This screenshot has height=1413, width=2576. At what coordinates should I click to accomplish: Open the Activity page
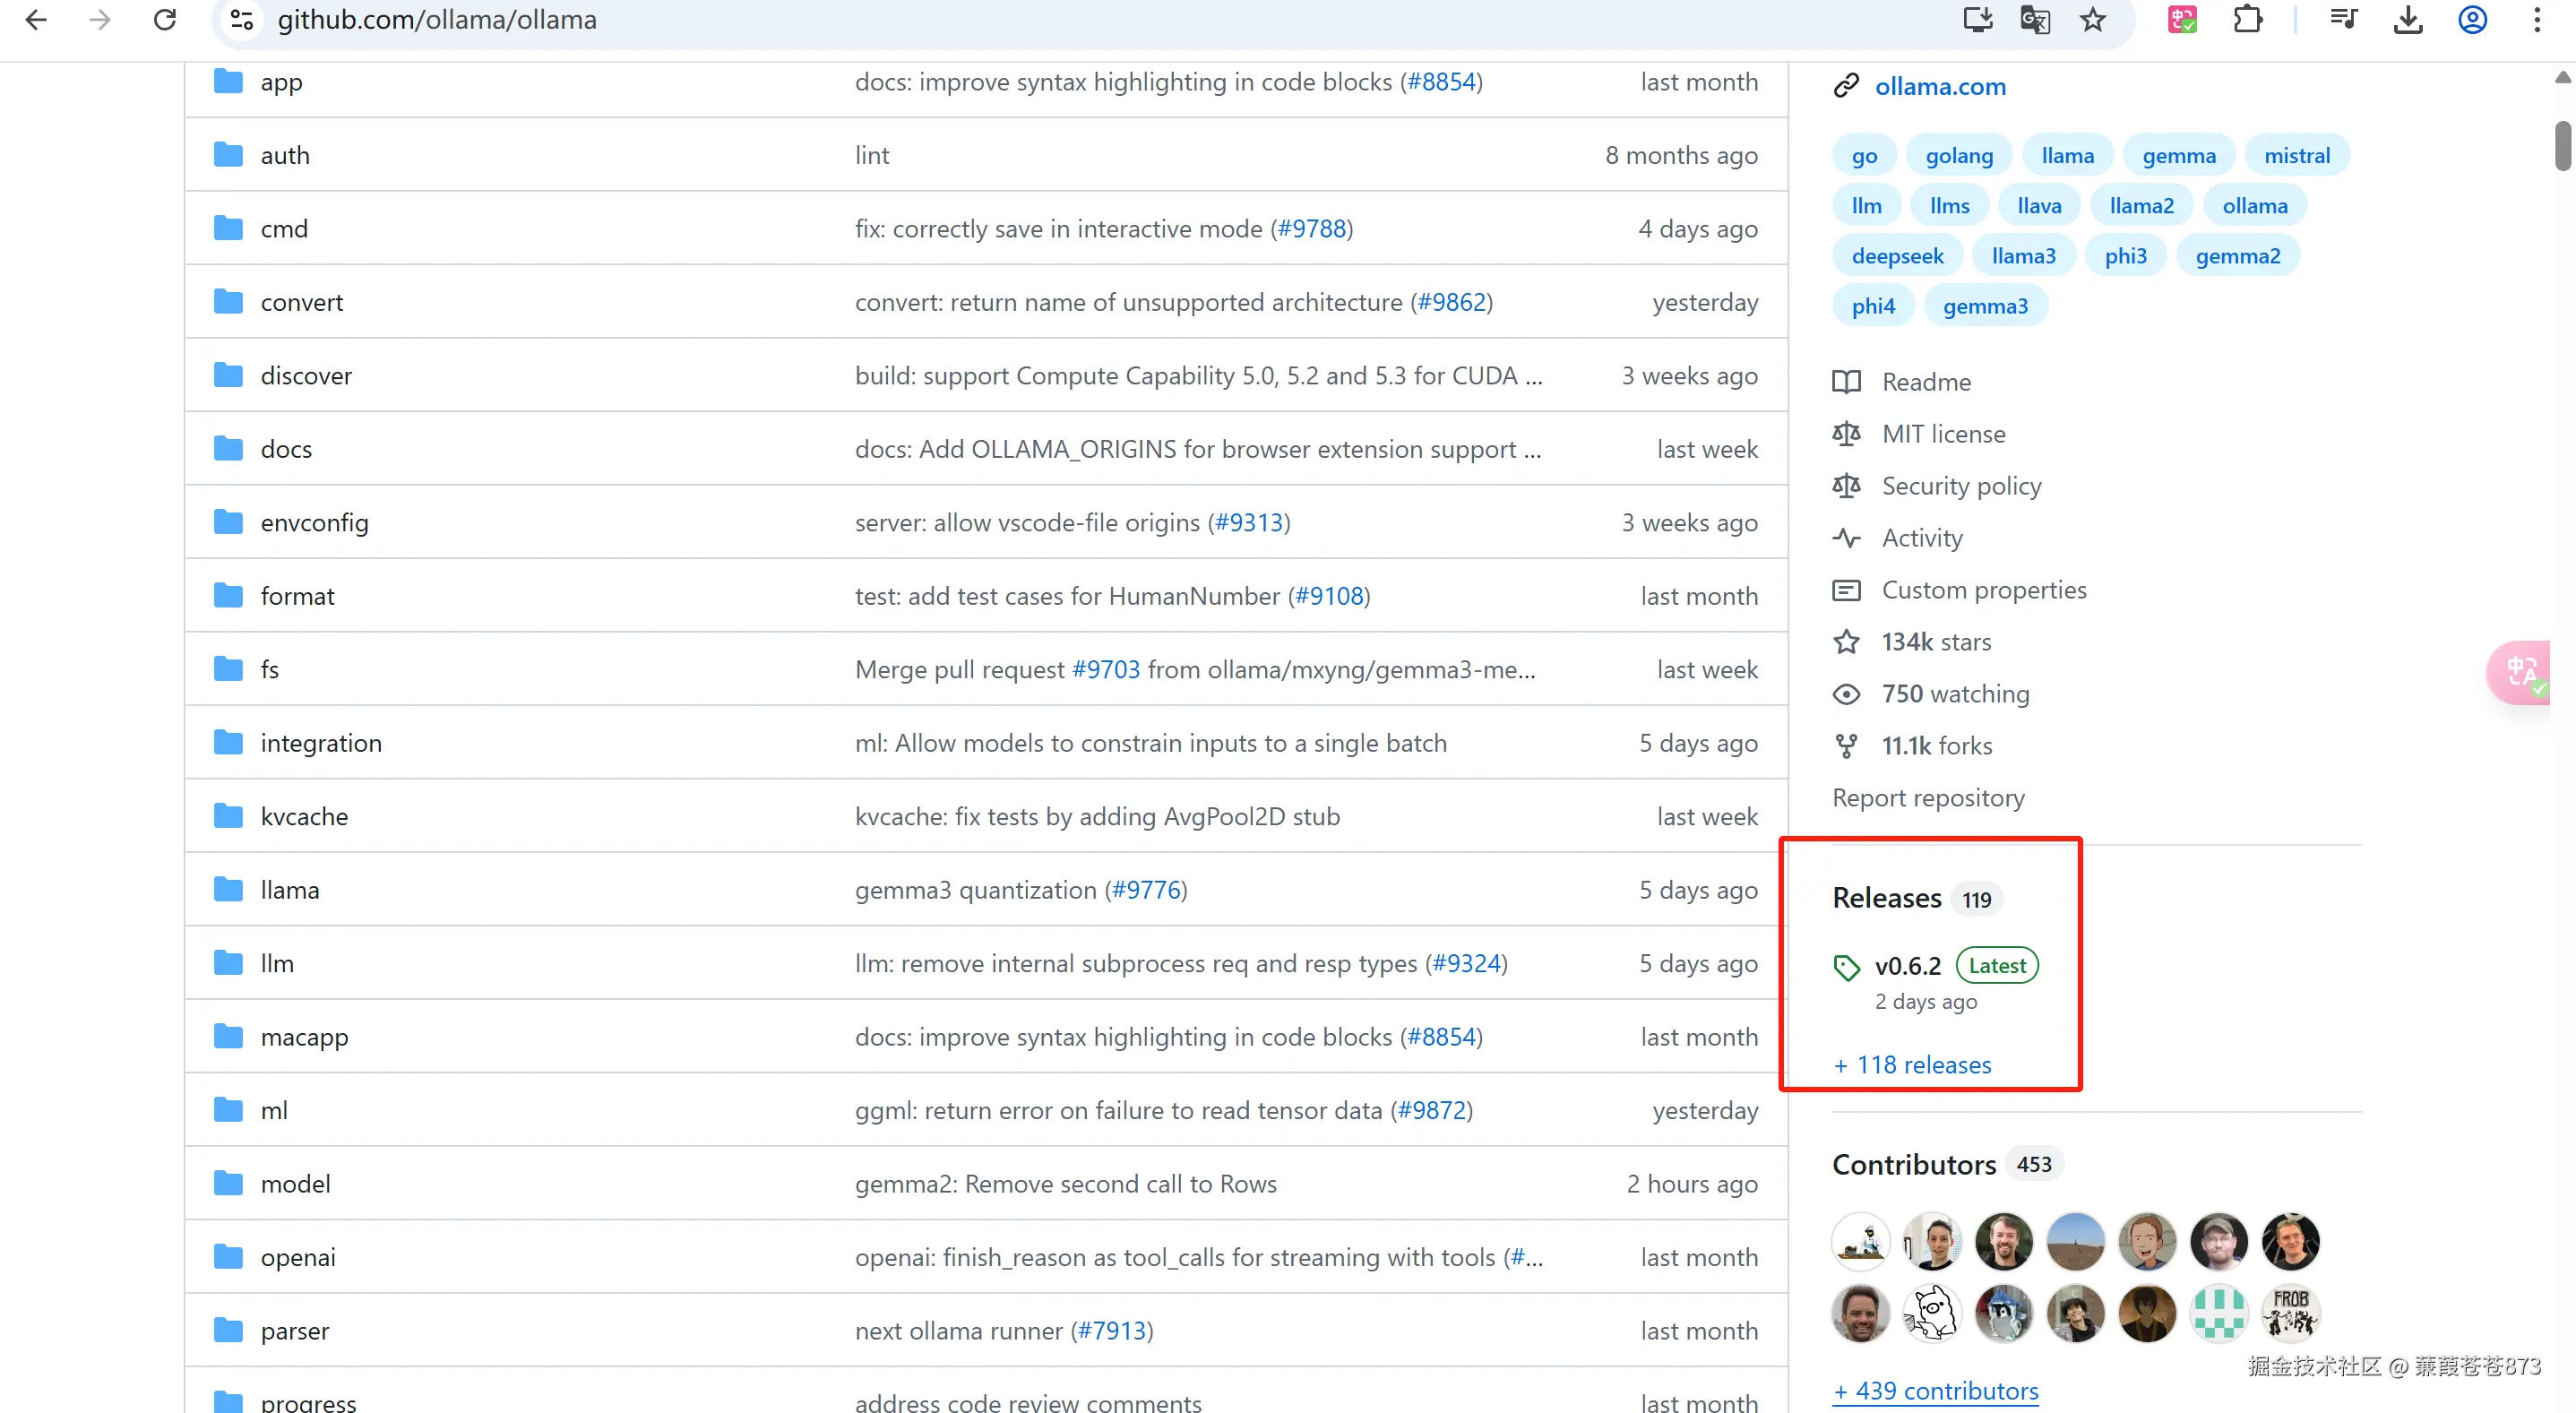(1921, 538)
